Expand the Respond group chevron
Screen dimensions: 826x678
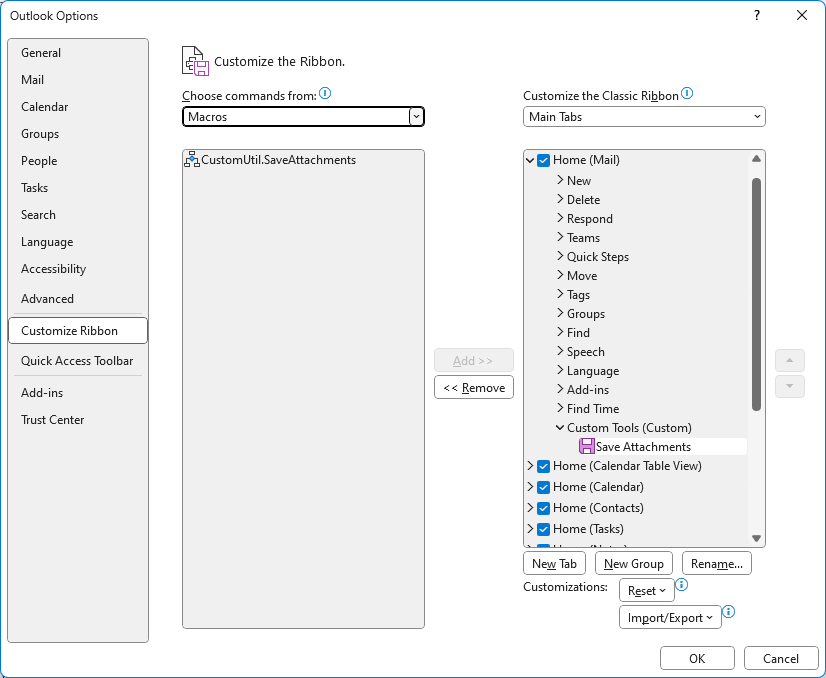coord(560,218)
